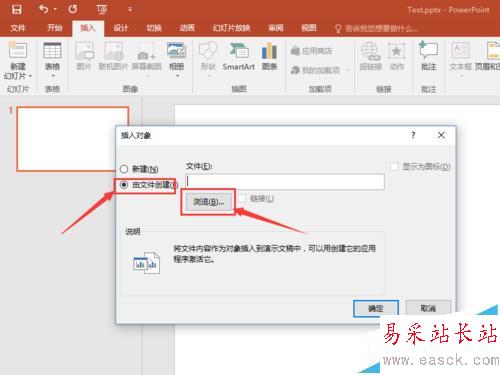The image size is (500, 375).
Task: Click the 屏幕截图 icon
Action: 147,51
